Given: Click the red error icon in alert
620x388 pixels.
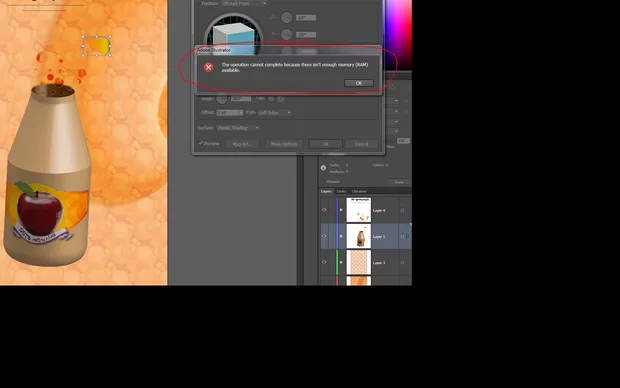Looking at the screenshot, I should 208,67.
